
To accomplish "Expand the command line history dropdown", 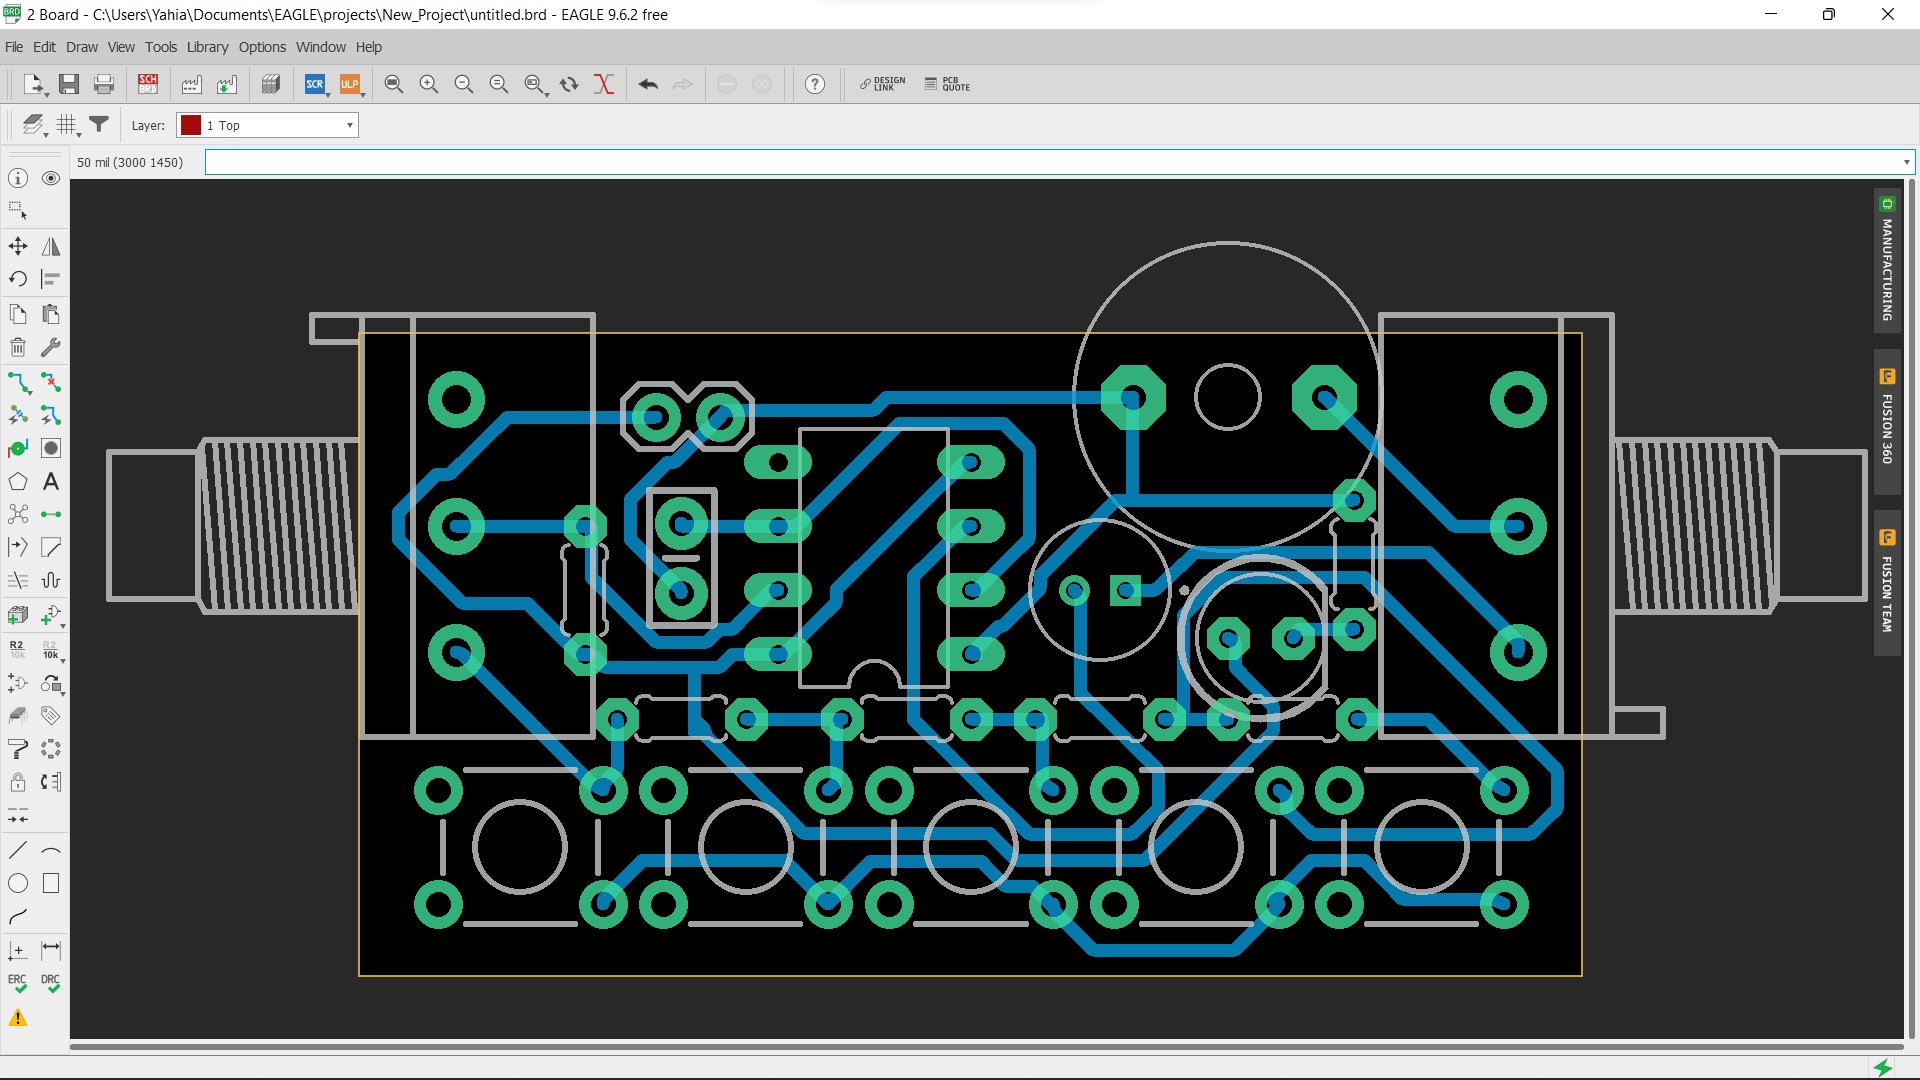I will click(1906, 162).
